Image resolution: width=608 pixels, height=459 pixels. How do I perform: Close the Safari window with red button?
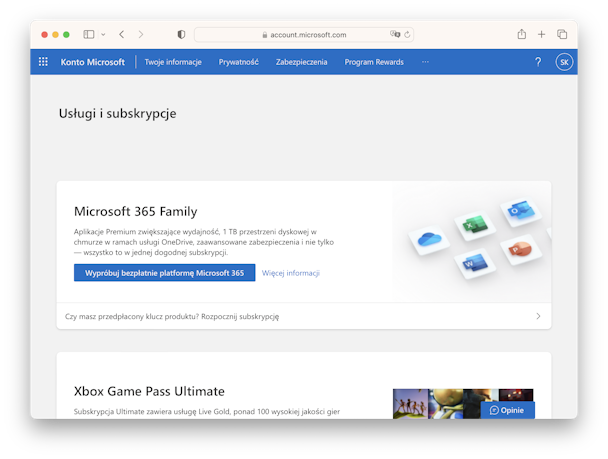[x=45, y=35]
